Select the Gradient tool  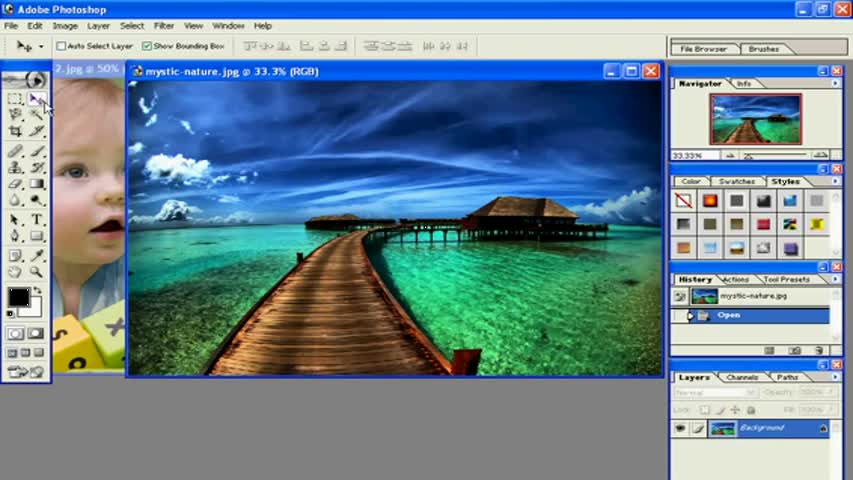(x=36, y=184)
